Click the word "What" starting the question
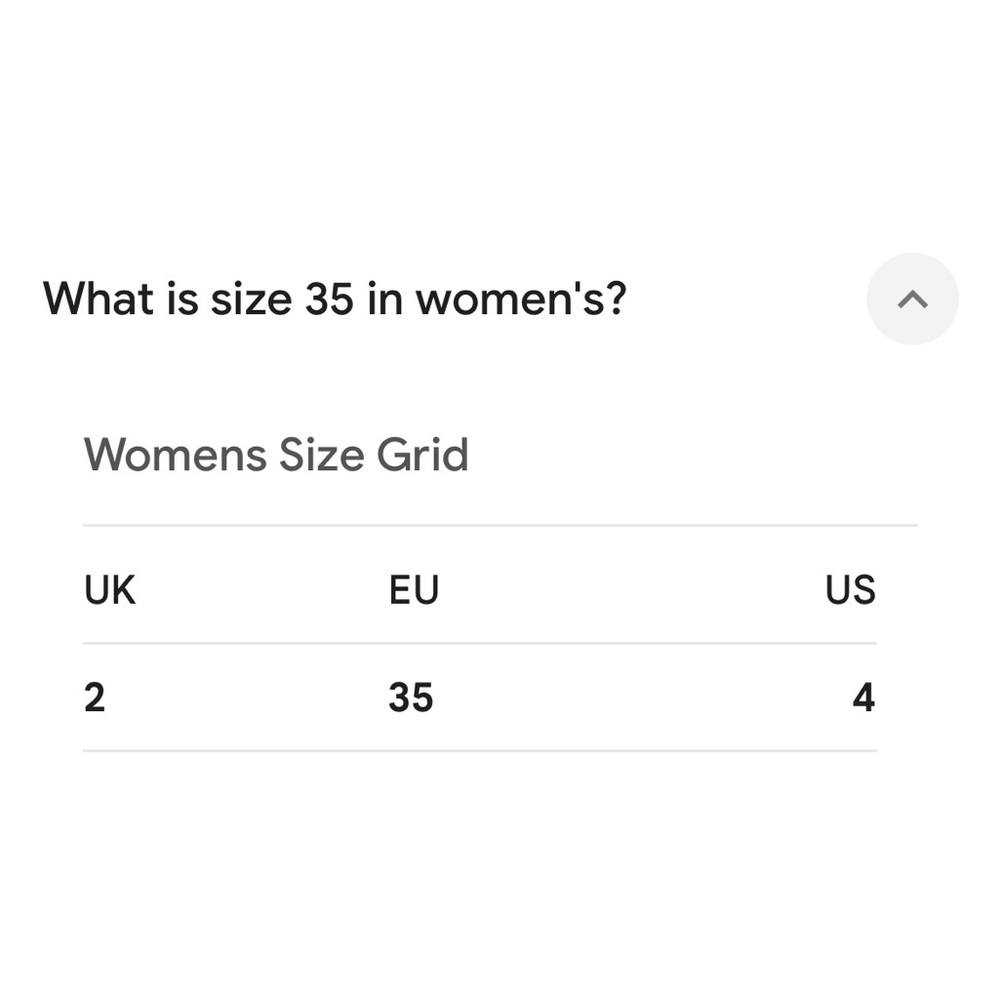 click(98, 298)
